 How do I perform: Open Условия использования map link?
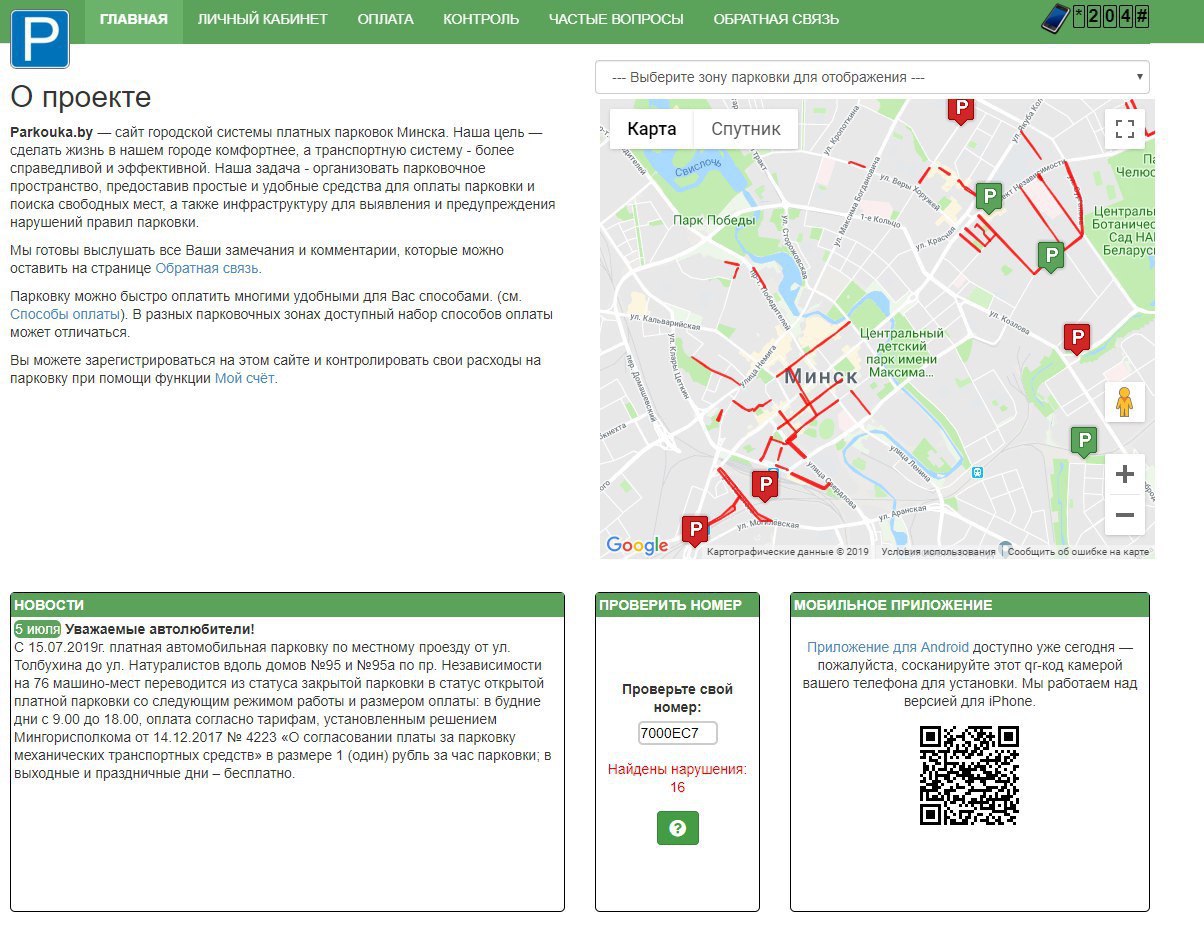pos(938,552)
